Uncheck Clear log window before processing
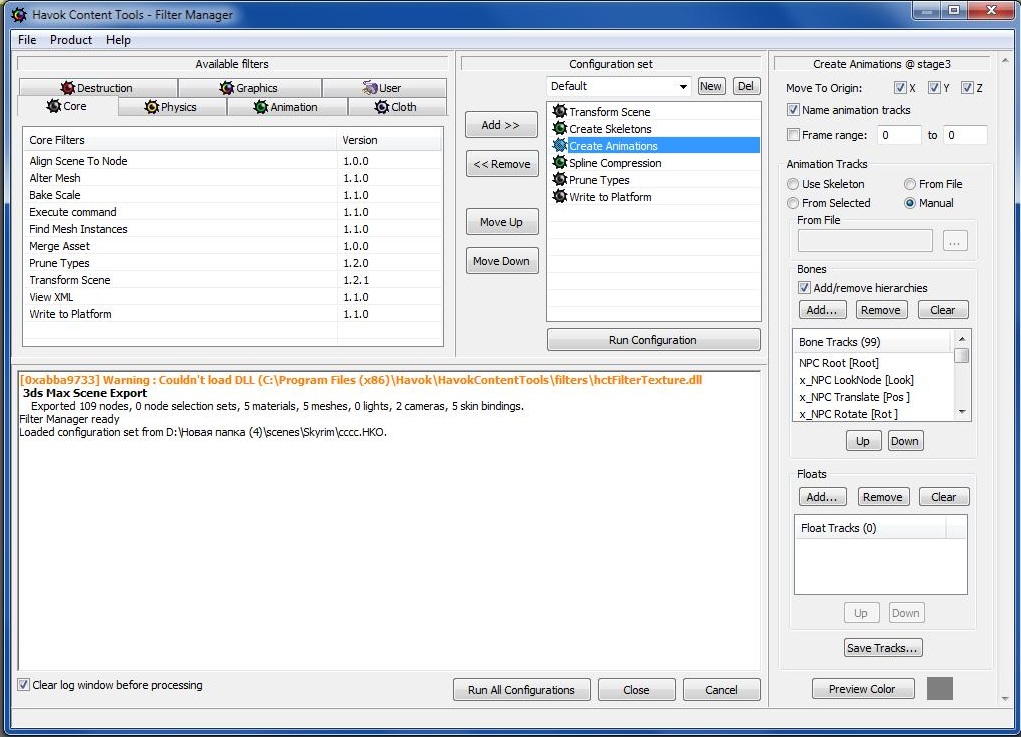Viewport: 1021px width, 737px height. click(x=23, y=685)
